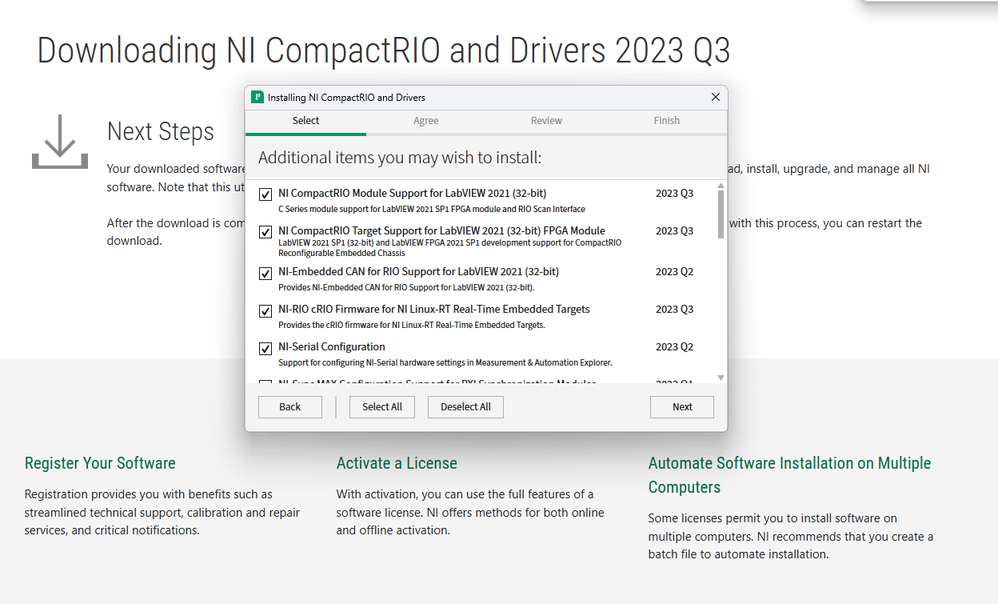Go to the Agree step tab

click(x=426, y=121)
